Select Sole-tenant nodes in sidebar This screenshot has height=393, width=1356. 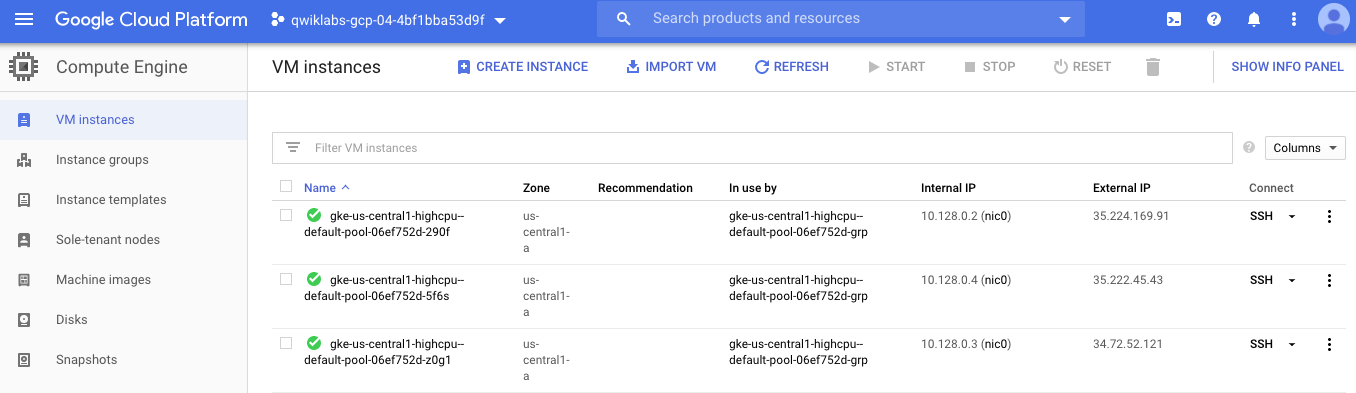pos(108,240)
